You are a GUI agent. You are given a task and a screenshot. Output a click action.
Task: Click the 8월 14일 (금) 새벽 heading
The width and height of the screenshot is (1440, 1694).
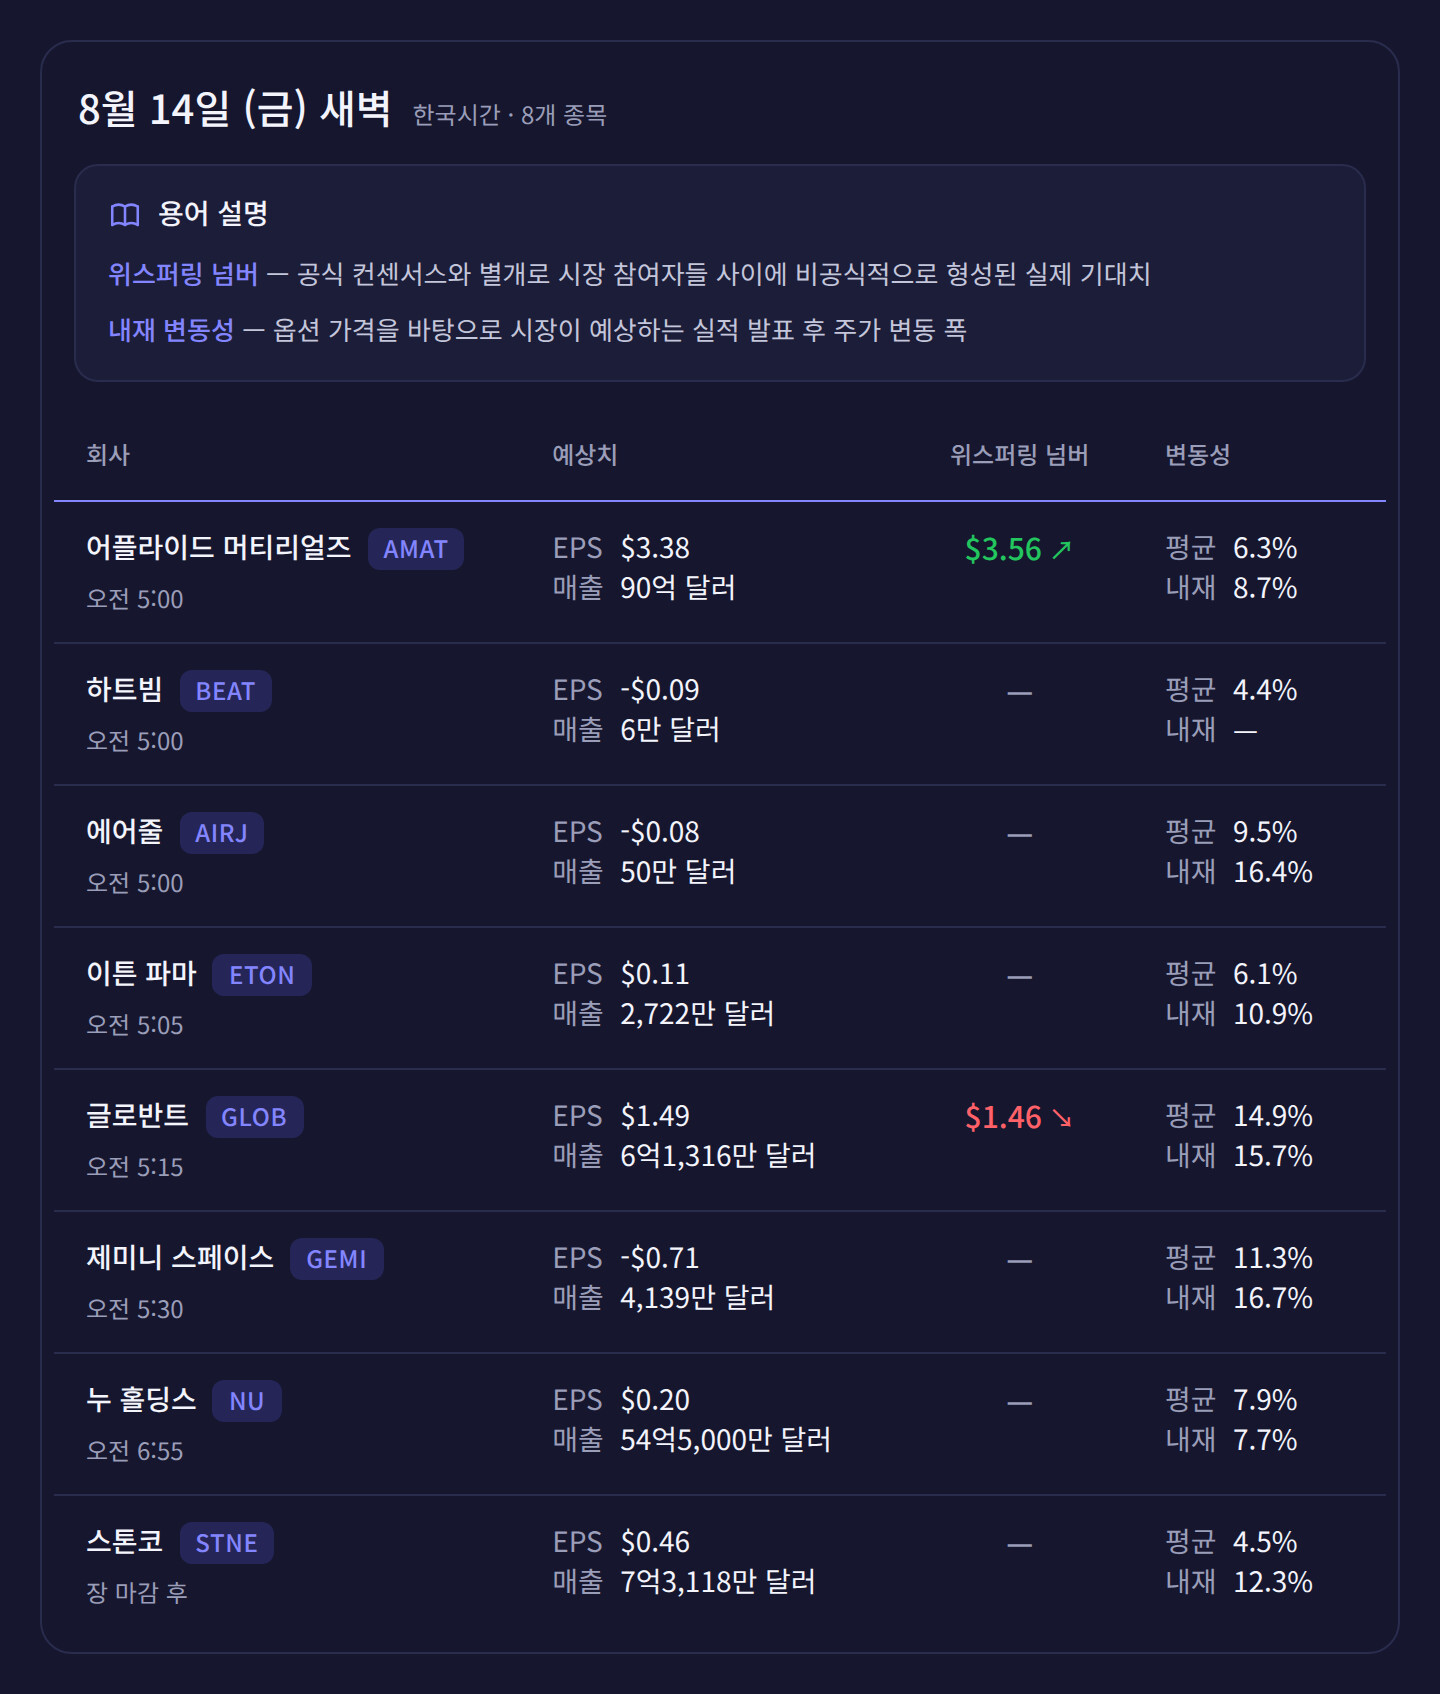tap(234, 108)
